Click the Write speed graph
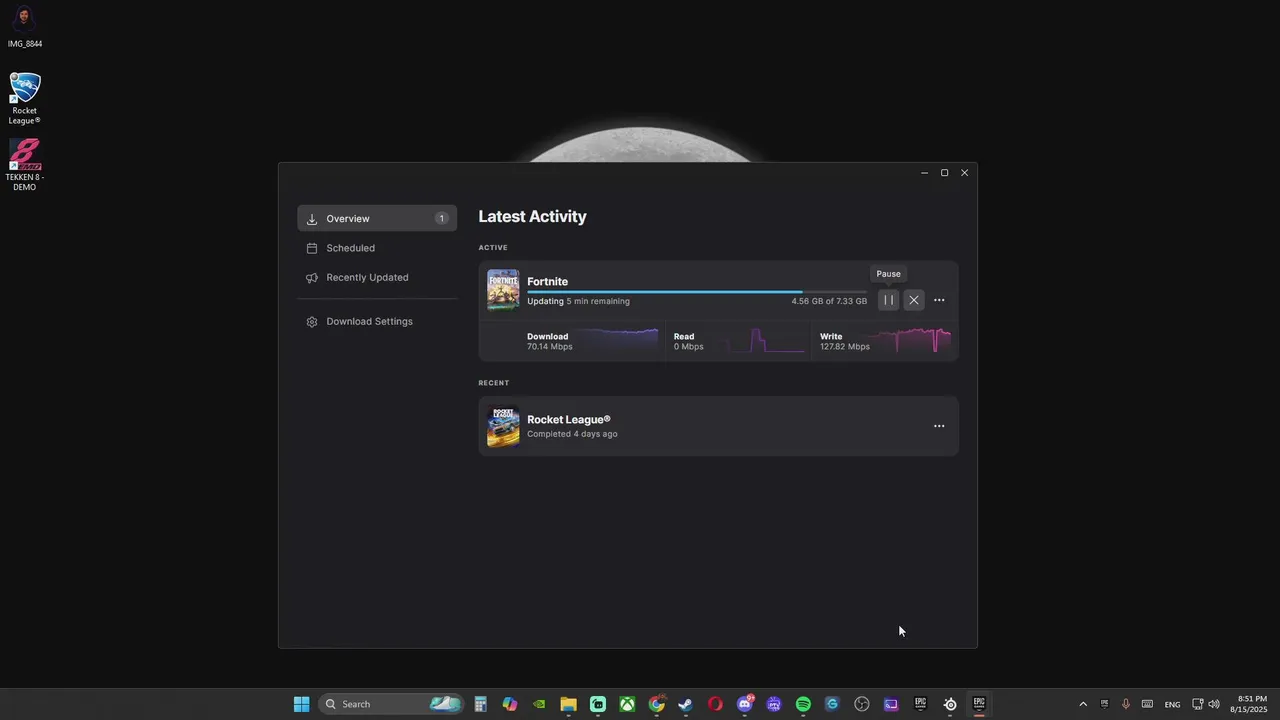The image size is (1280, 720). [x=911, y=340]
